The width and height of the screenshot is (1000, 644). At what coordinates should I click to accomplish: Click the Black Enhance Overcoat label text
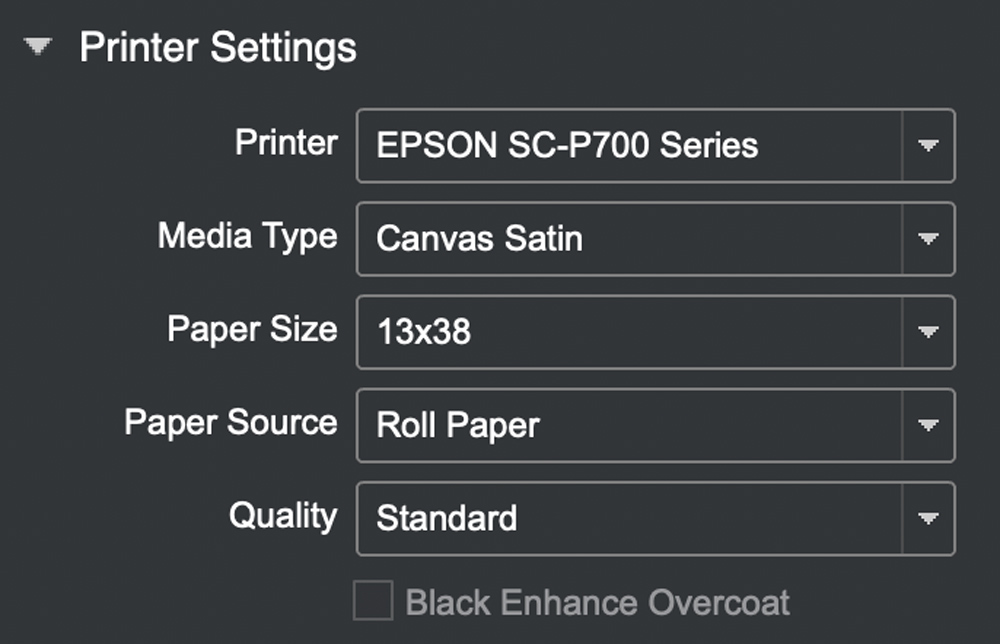(597, 602)
